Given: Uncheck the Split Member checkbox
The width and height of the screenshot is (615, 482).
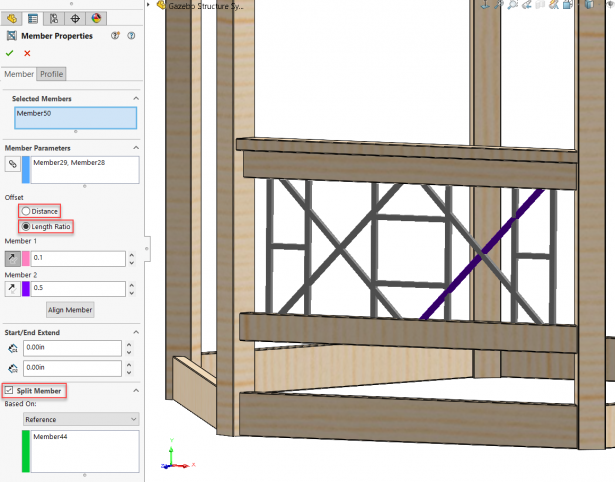Looking at the screenshot, I should (x=10, y=389).
